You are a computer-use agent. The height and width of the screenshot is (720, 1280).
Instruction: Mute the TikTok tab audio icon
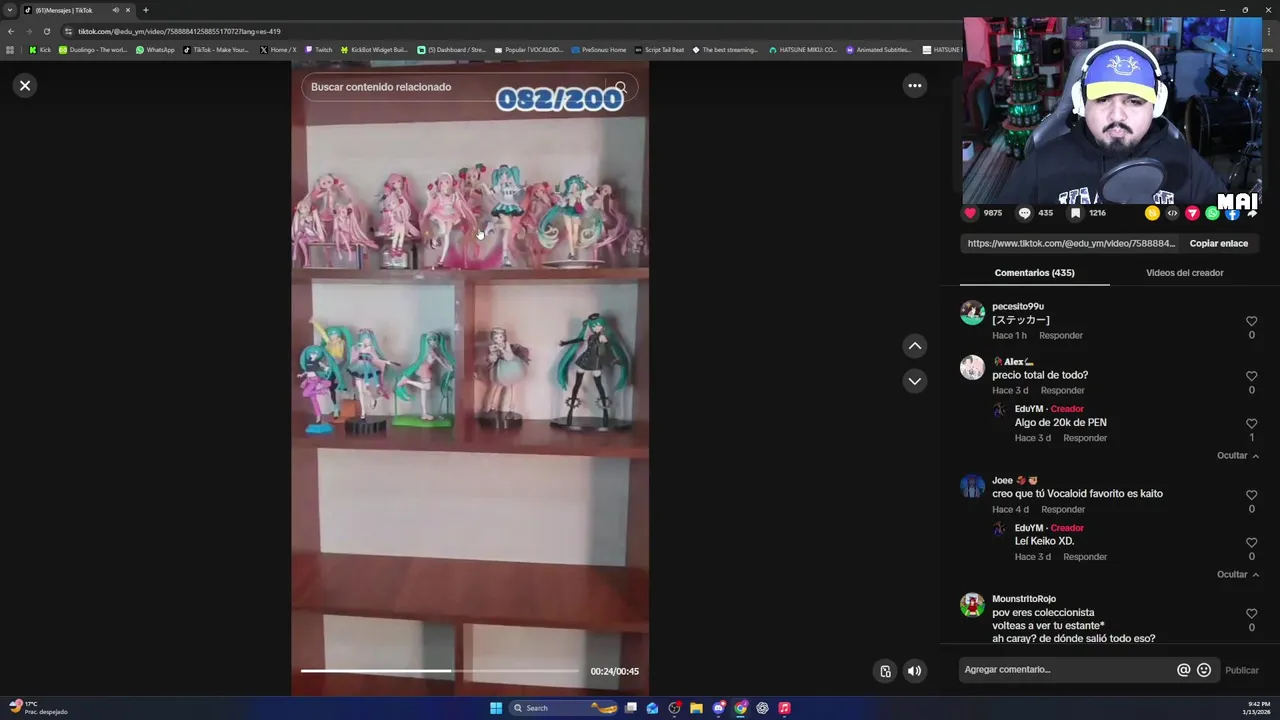pyautogui.click(x=115, y=10)
